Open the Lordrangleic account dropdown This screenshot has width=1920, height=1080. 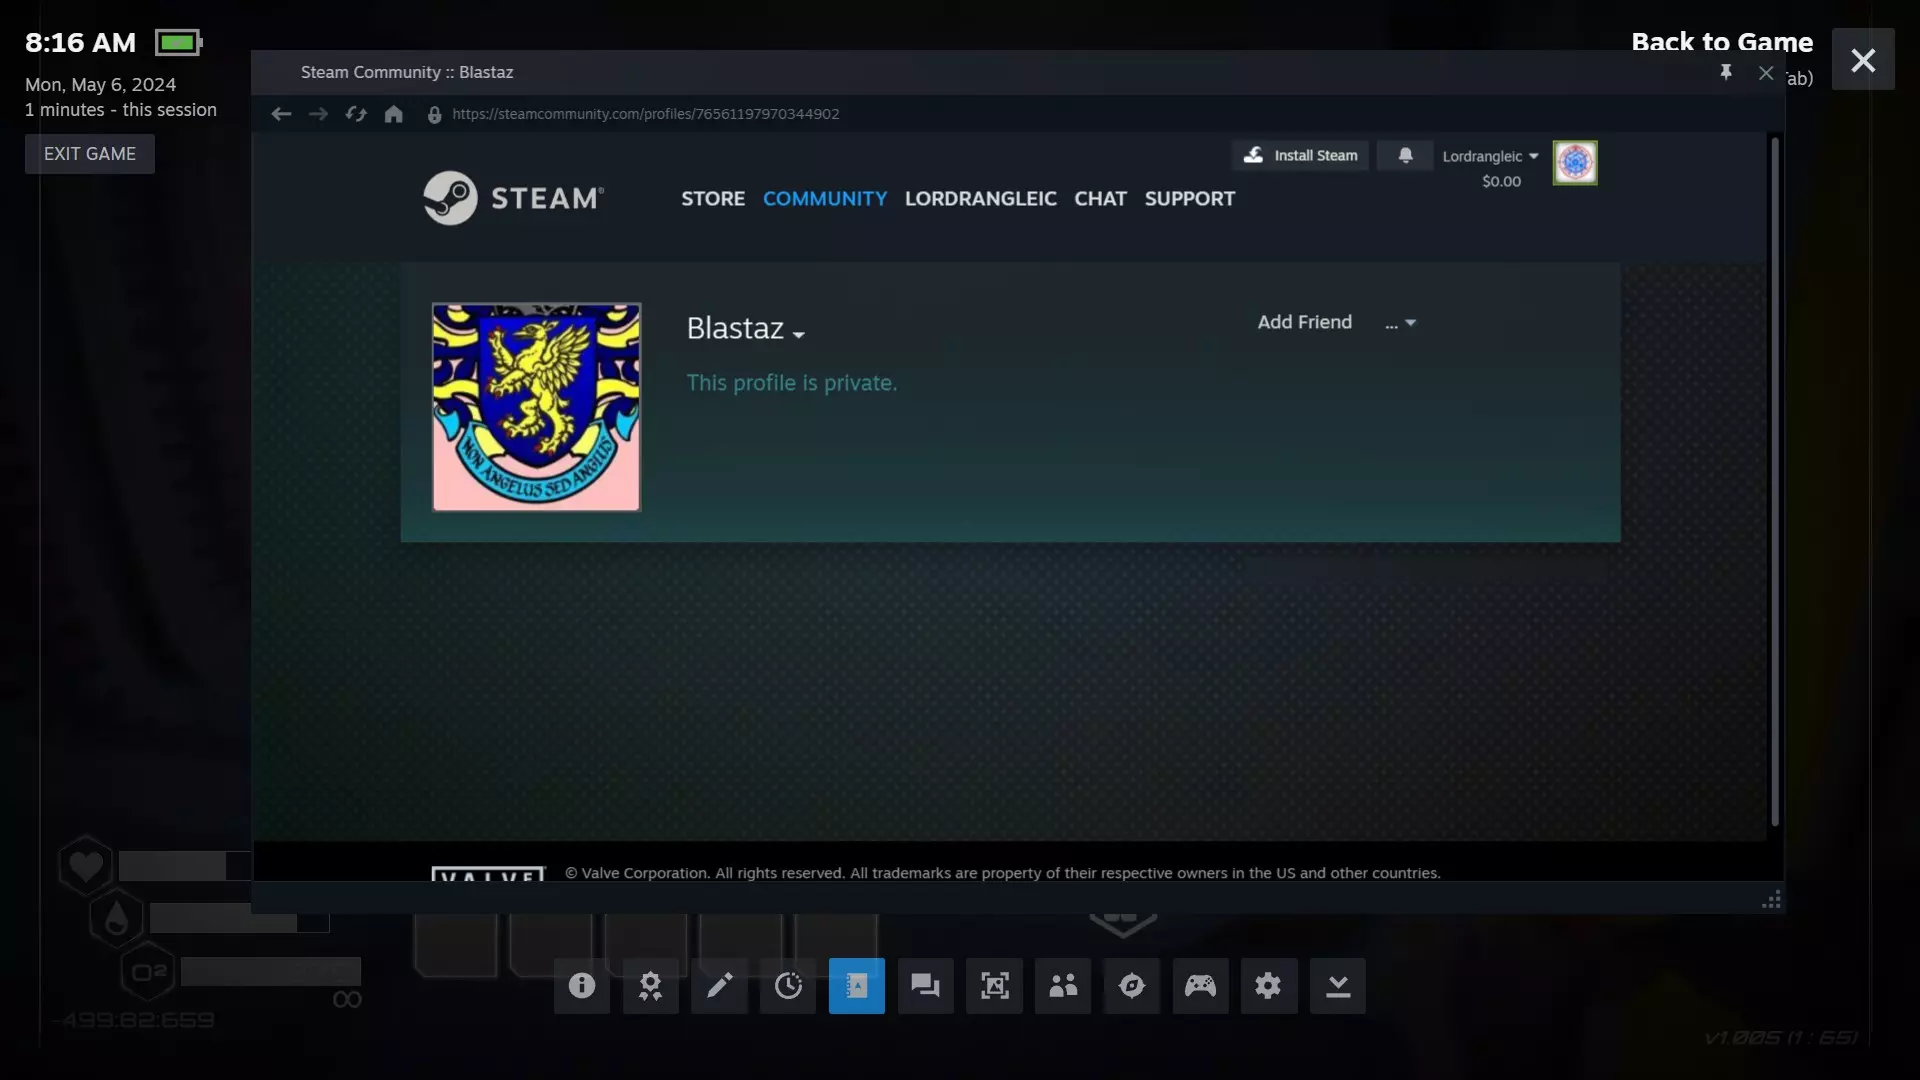[x=1490, y=156]
